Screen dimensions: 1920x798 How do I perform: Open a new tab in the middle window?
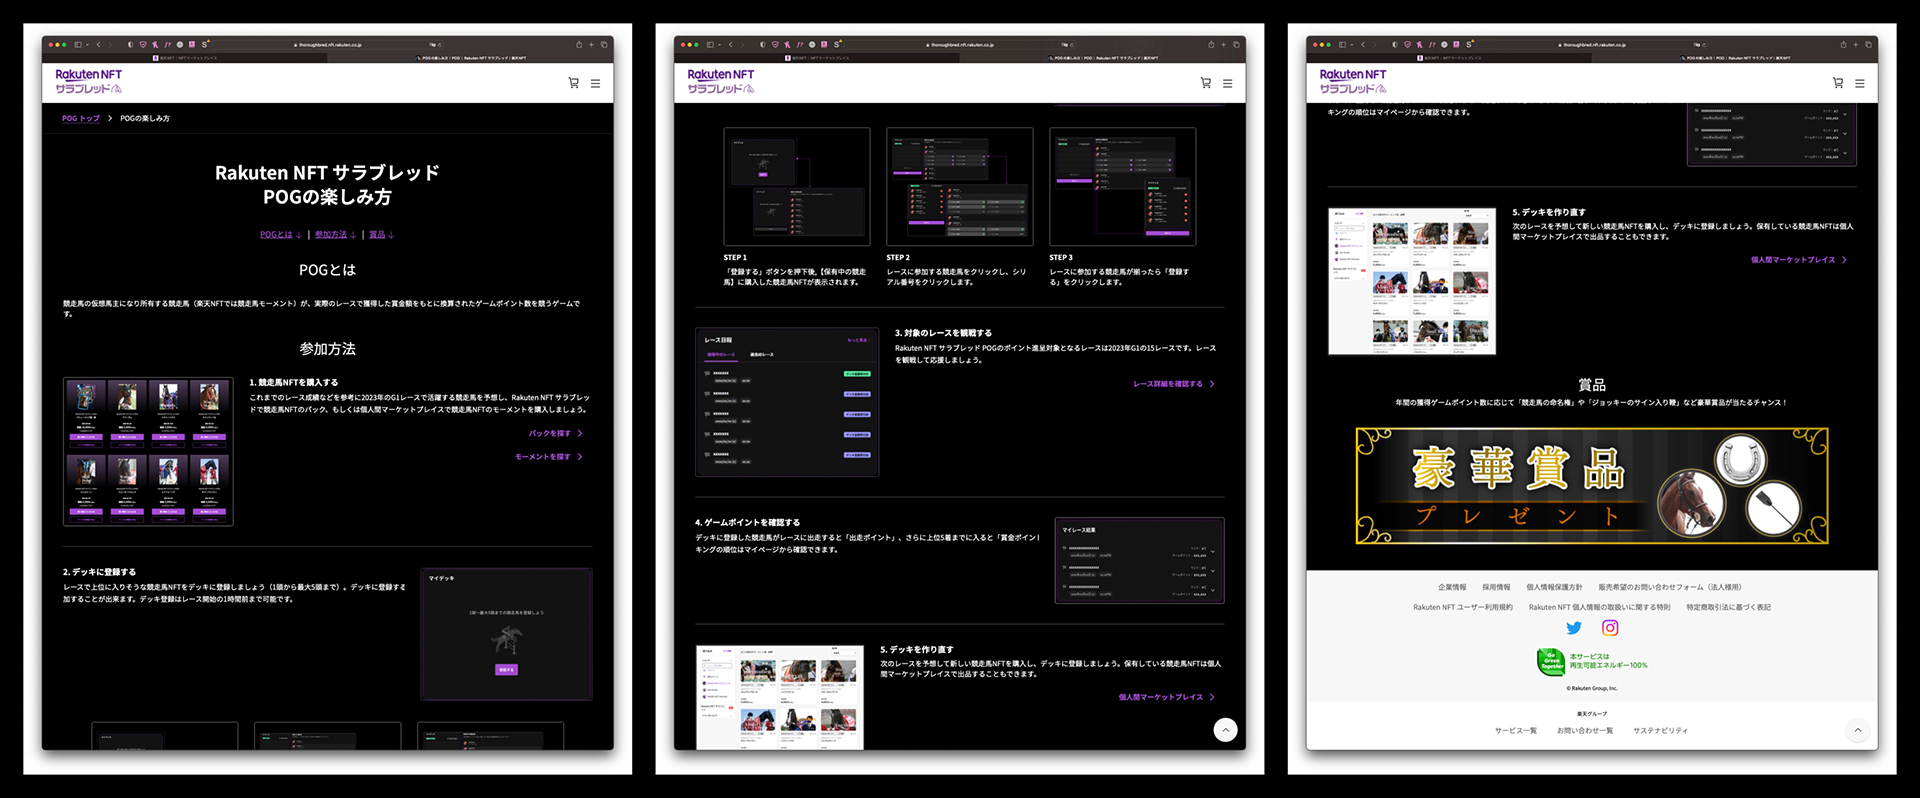(1223, 45)
